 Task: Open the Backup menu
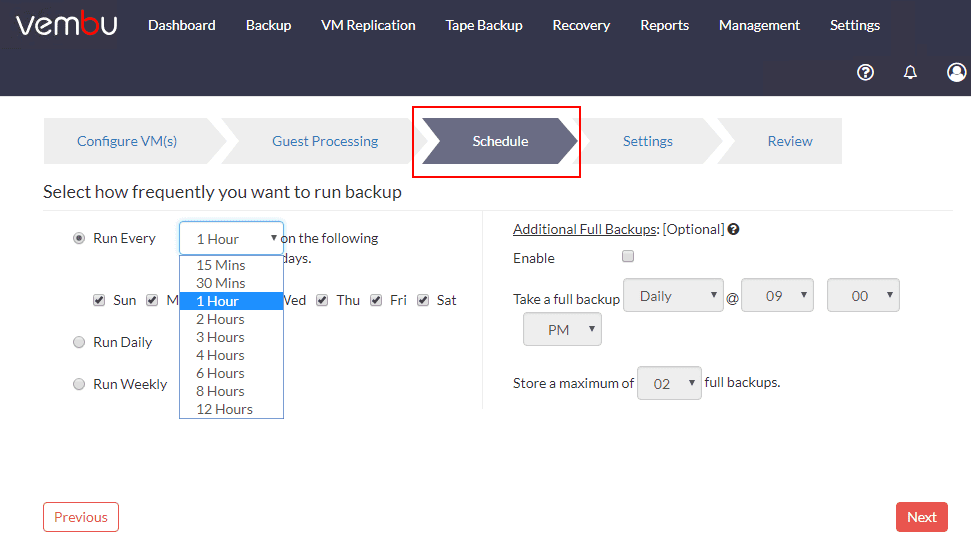[x=268, y=25]
